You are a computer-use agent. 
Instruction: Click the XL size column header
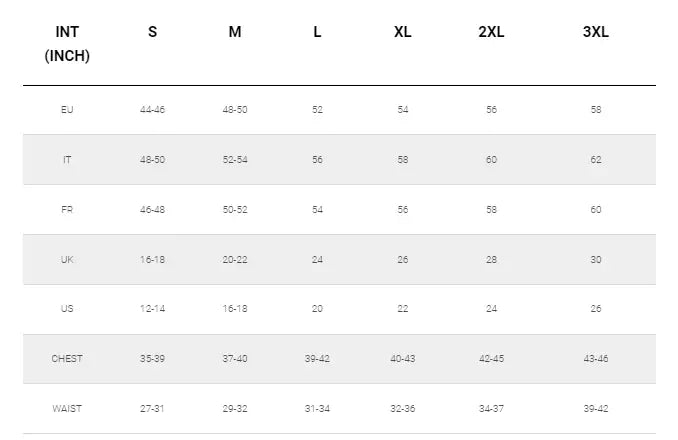402,32
